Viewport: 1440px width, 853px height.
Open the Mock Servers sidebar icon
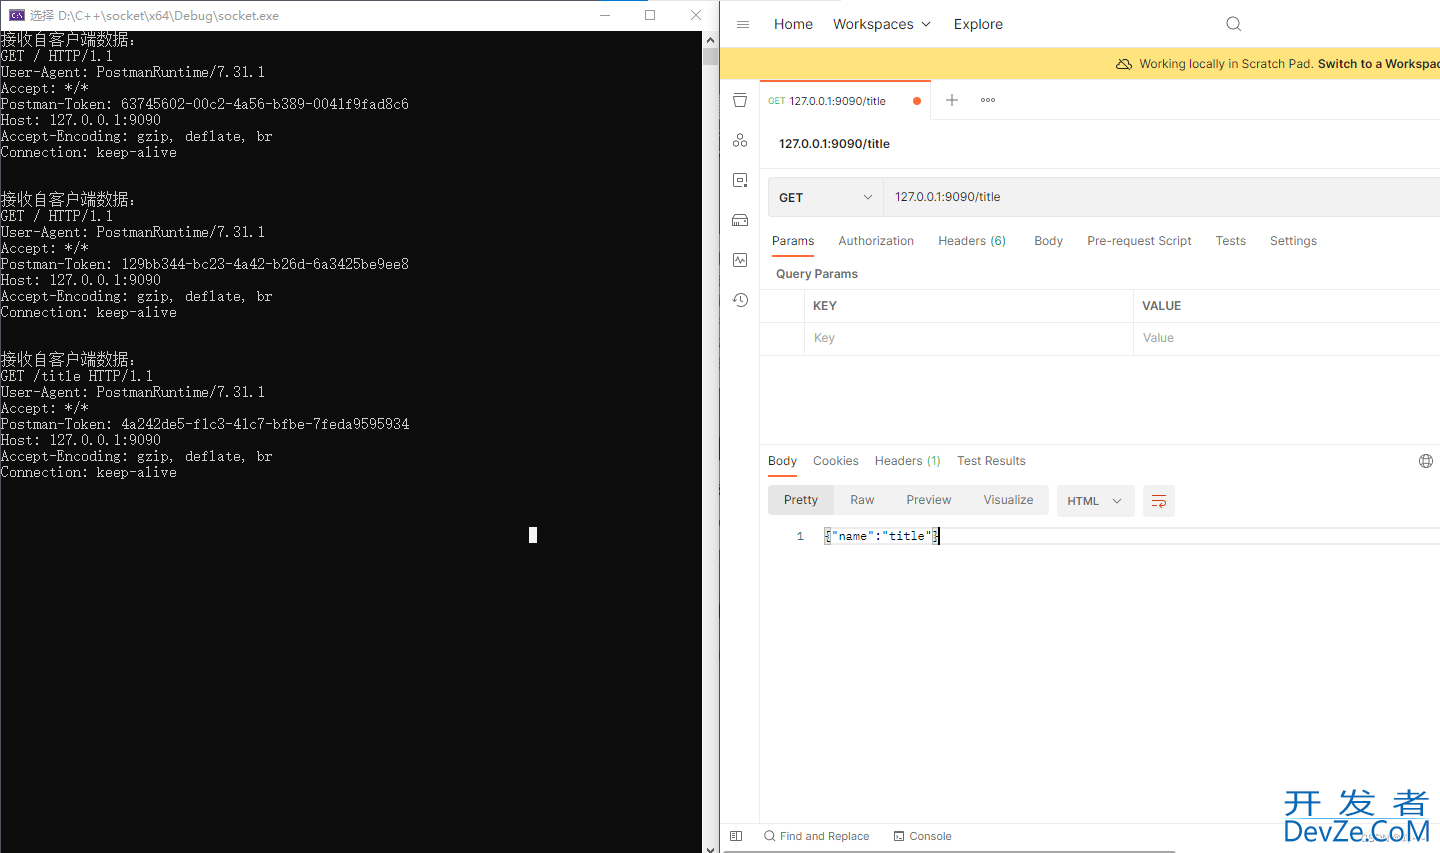(x=740, y=220)
